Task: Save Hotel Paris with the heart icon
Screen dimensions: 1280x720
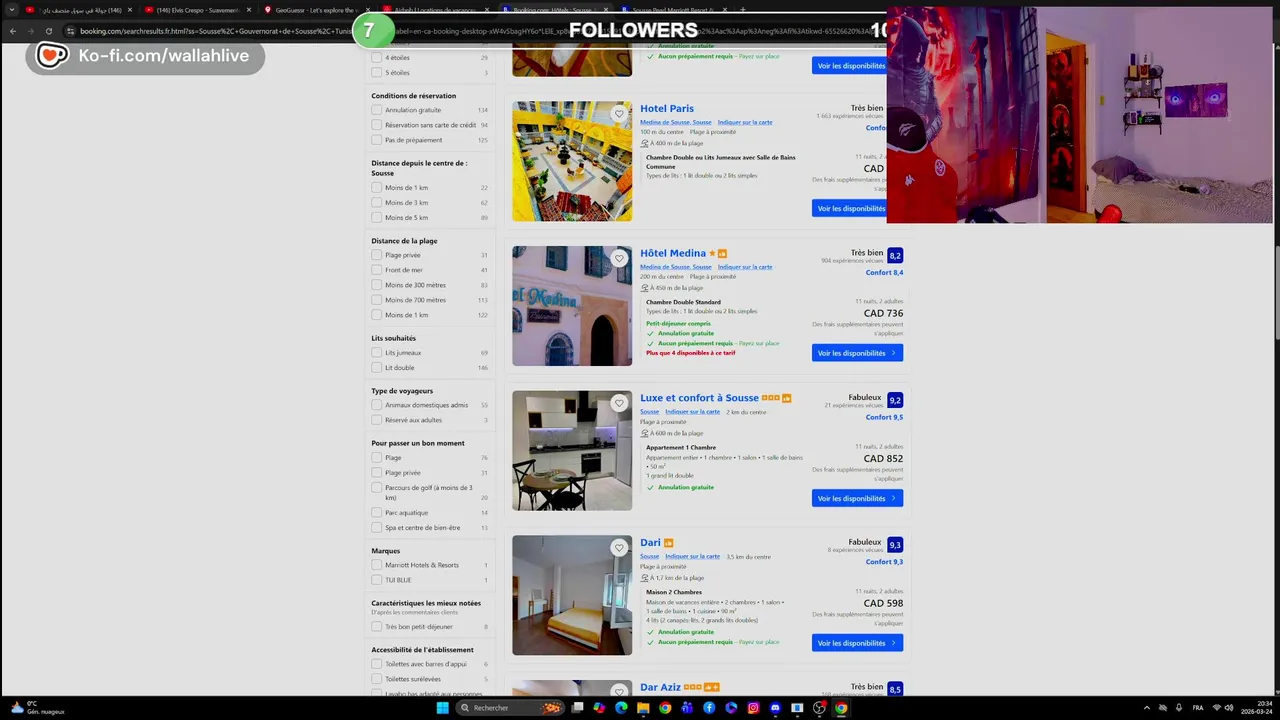Action: click(619, 114)
